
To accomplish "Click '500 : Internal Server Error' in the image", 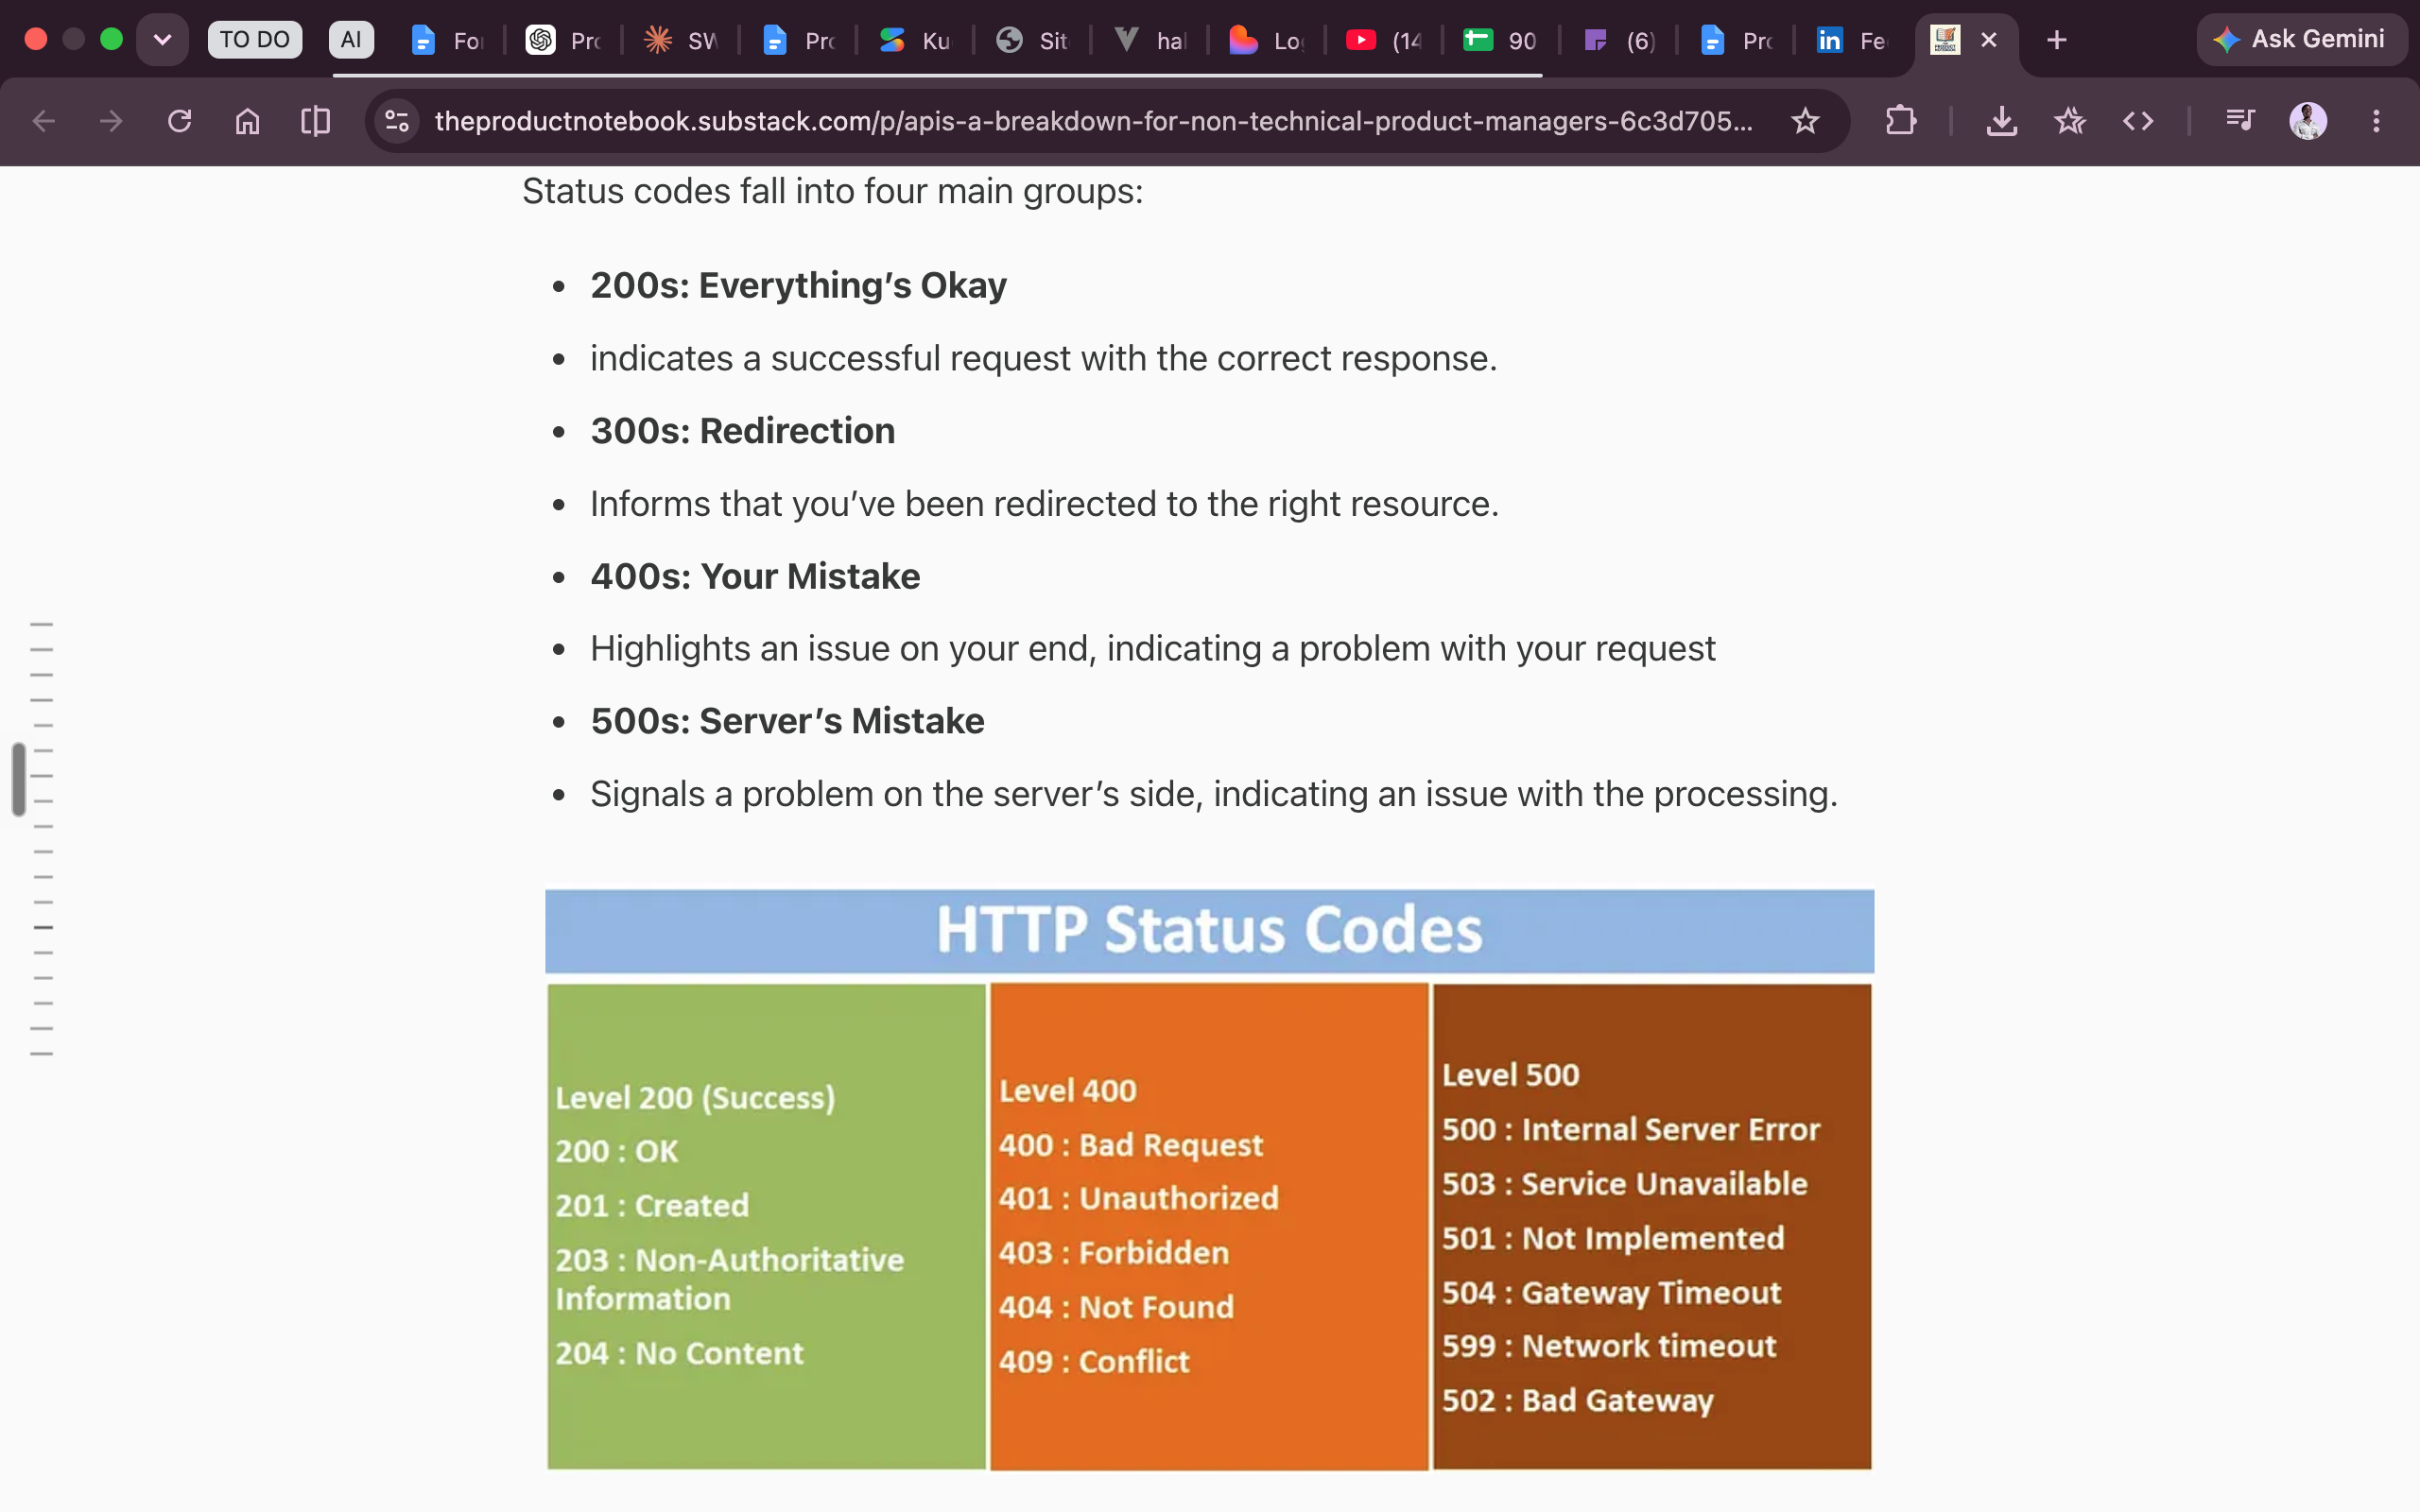I will [x=1631, y=1130].
